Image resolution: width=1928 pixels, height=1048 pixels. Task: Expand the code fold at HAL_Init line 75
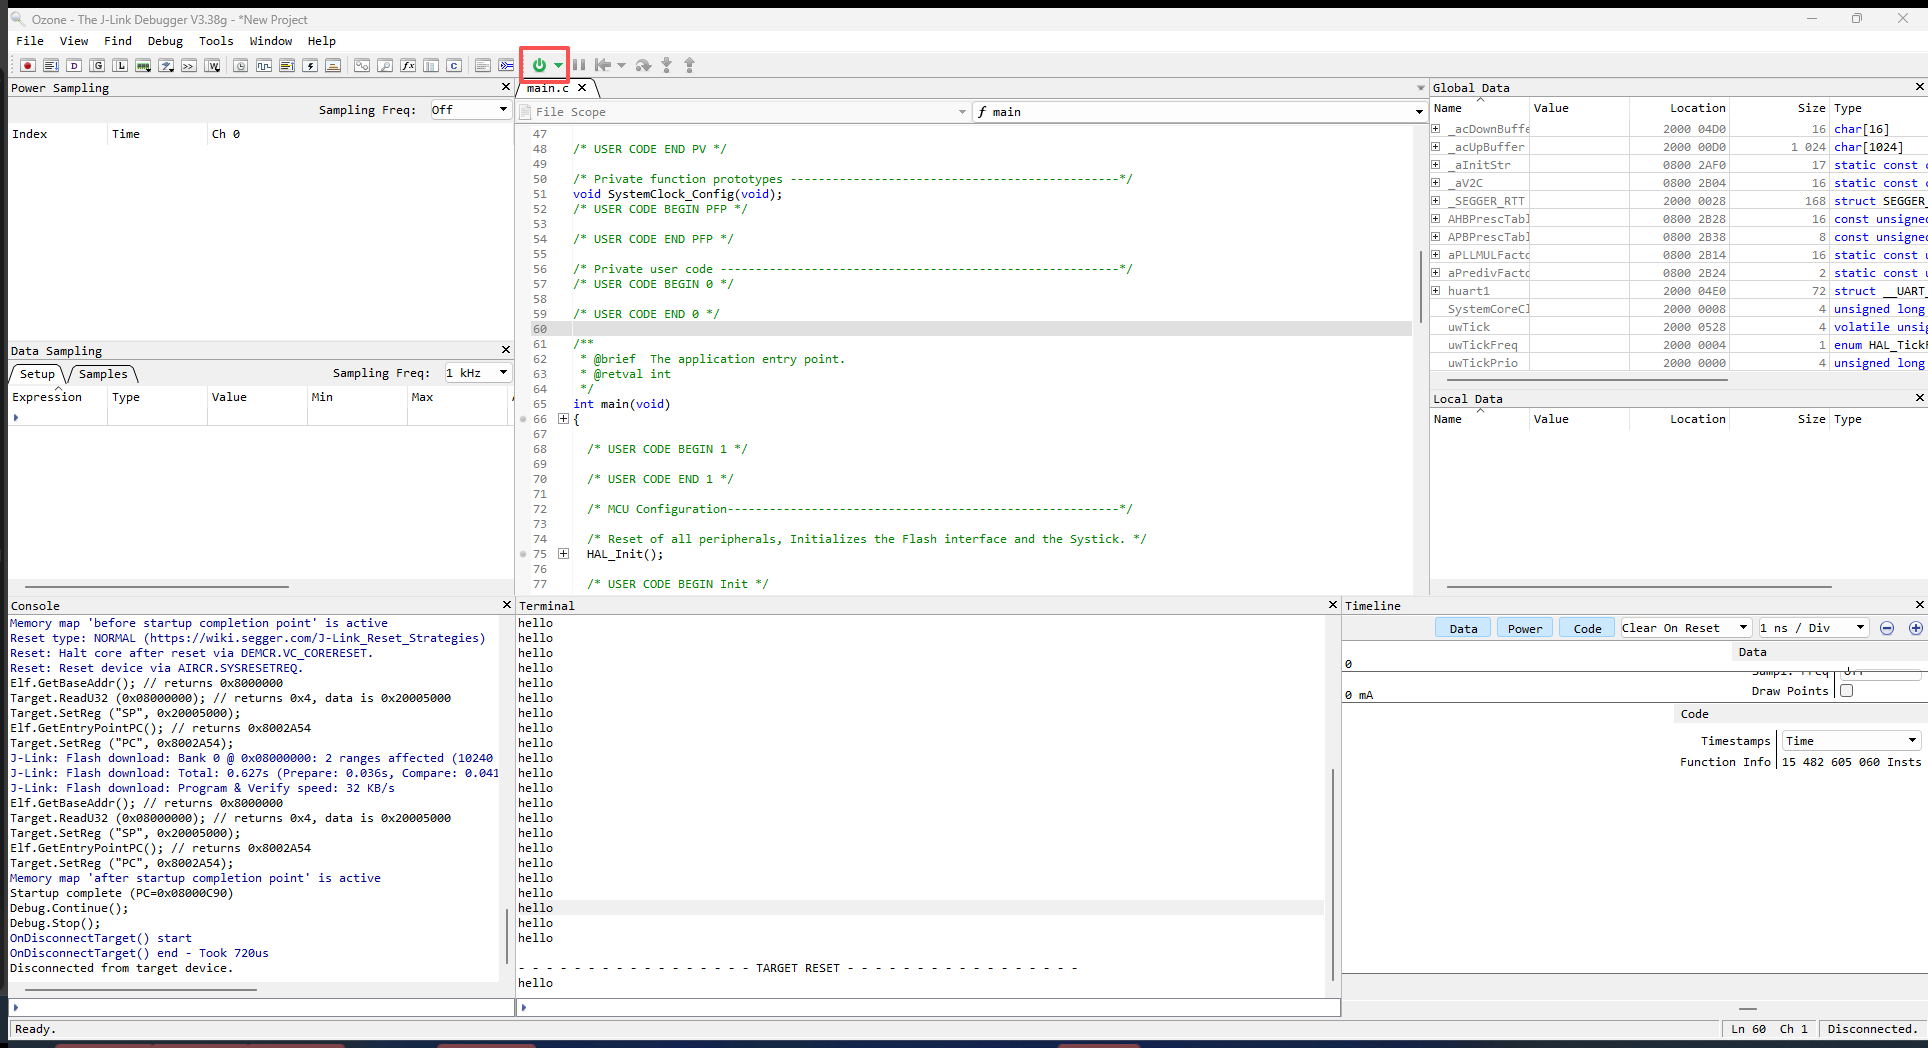coord(563,554)
